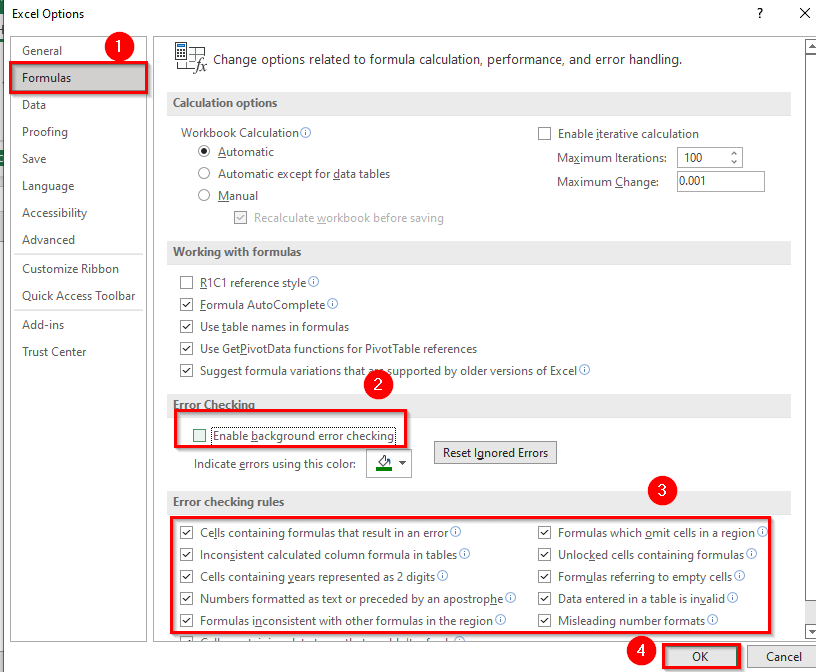Close the Excel Options dialog
816x672 pixels.
[x=805, y=13]
